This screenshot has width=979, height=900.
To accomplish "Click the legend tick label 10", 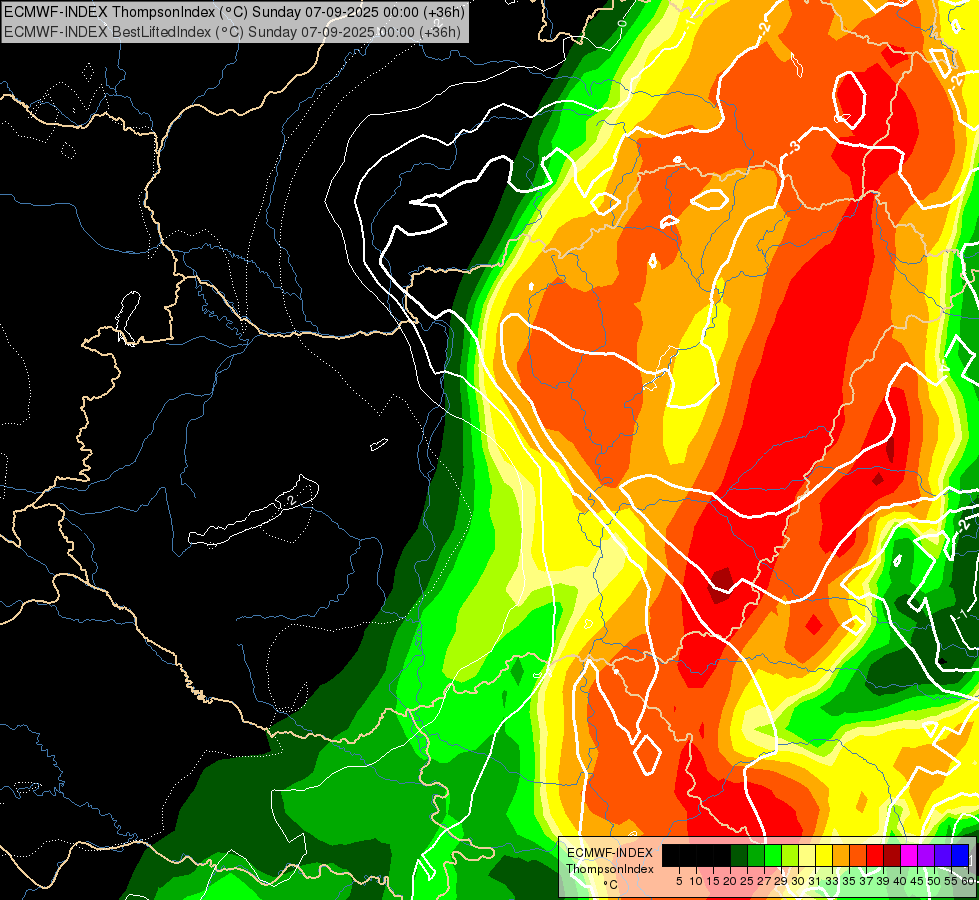I will [x=696, y=881].
